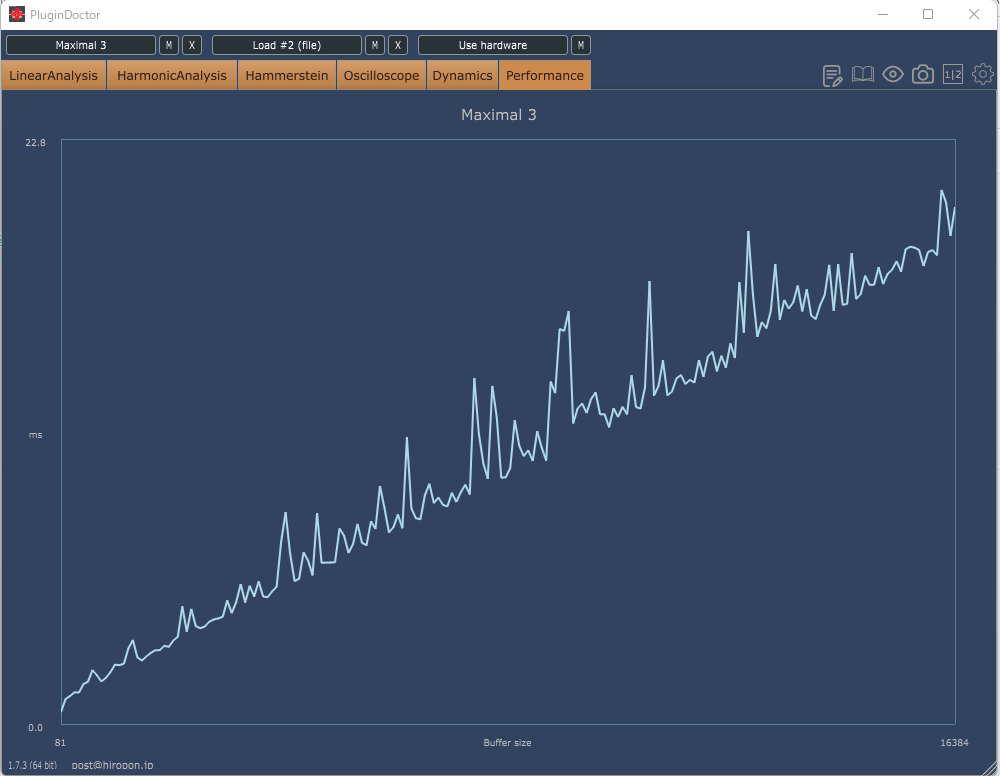1000x776 pixels.
Task: Minimize the PluginDoctor window
Action: coord(883,14)
